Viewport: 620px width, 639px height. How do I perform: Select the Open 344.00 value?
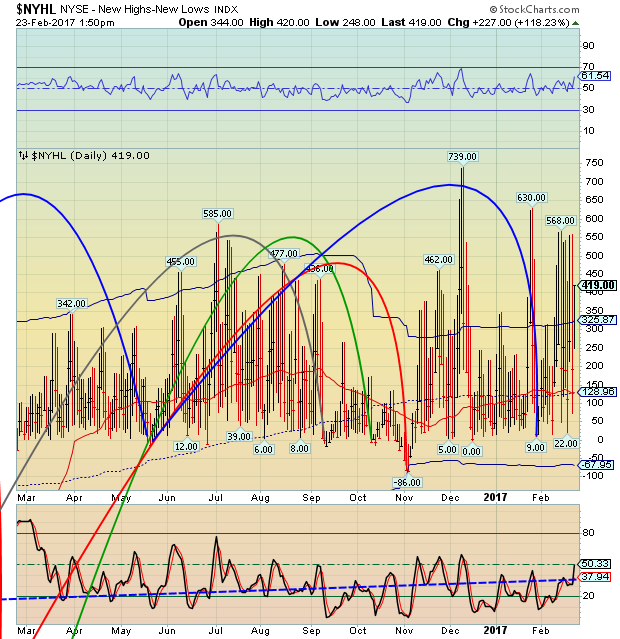(x=211, y=22)
